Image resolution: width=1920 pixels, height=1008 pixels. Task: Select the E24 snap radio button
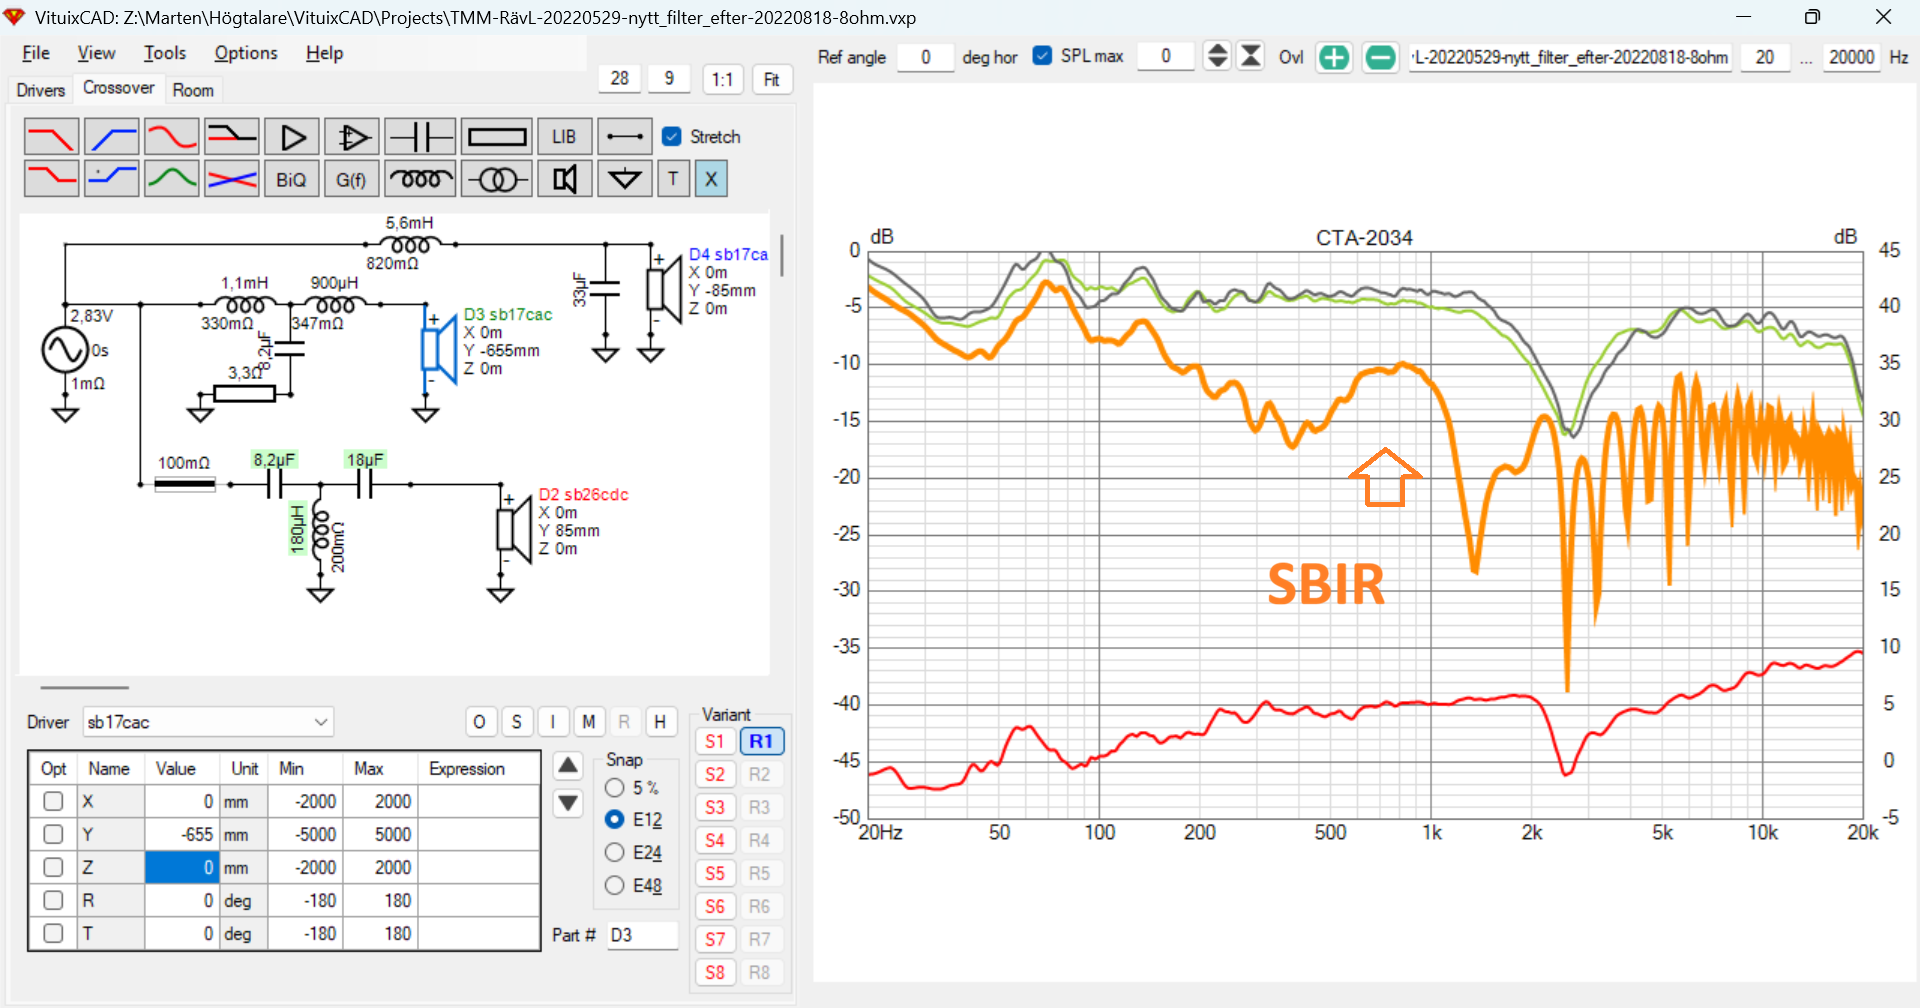[614, 853]
